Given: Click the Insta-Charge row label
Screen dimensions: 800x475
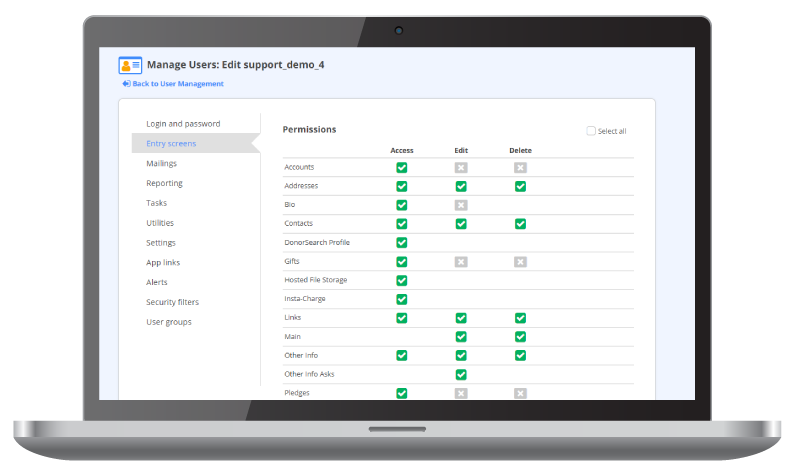Looking at the screenshot, I should click(305, 298).
